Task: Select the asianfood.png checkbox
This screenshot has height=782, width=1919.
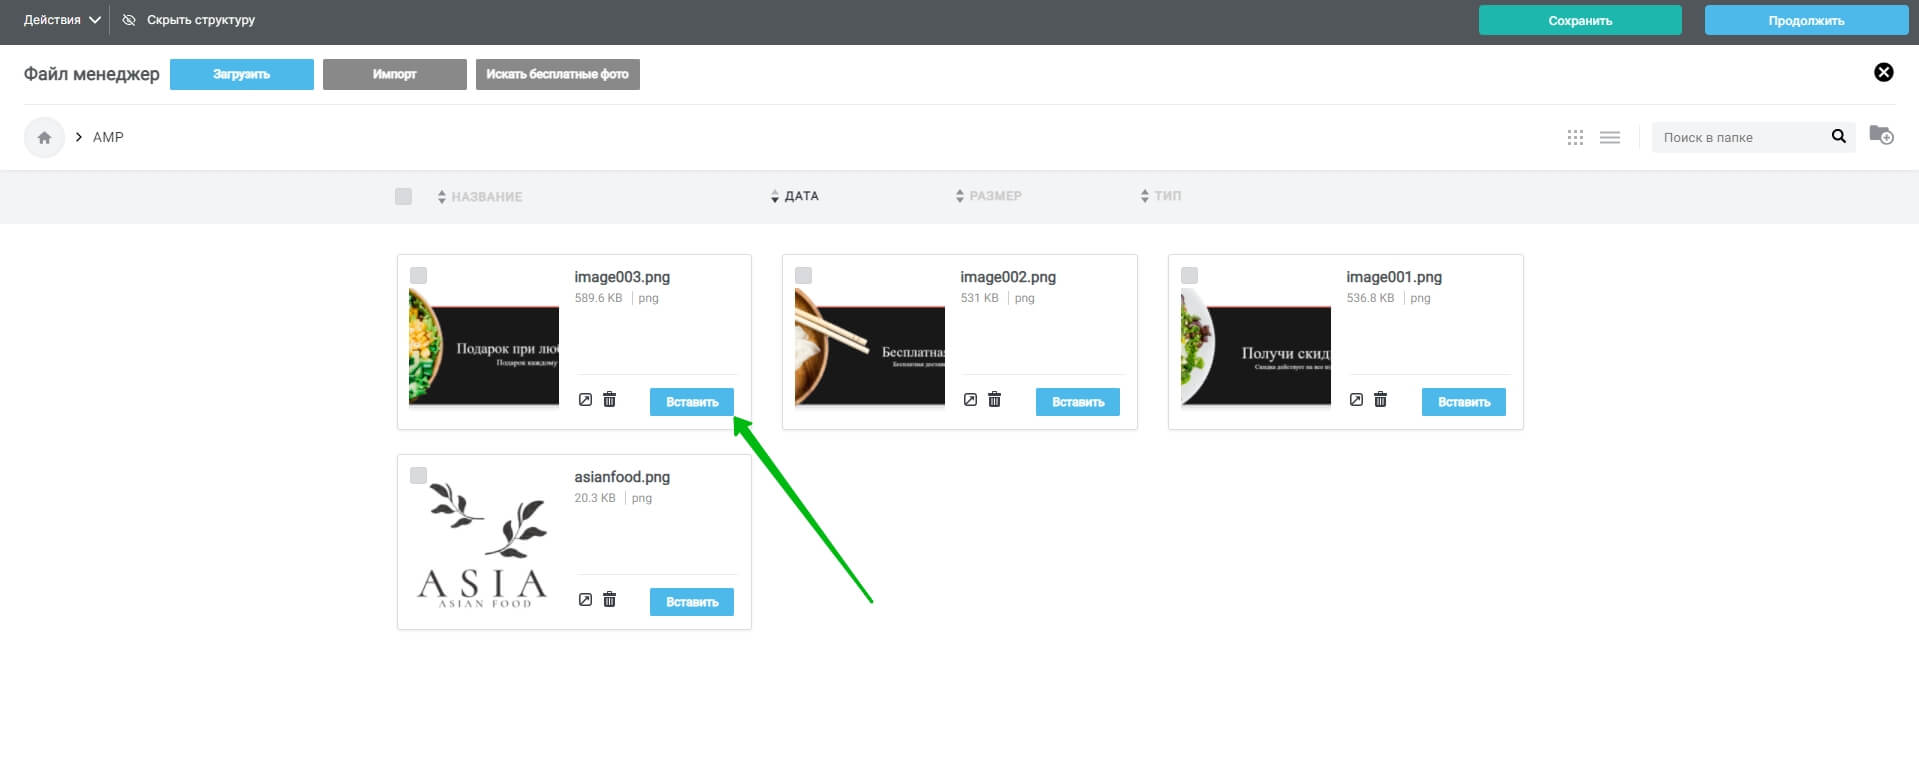Action: (x=418, y=475)
